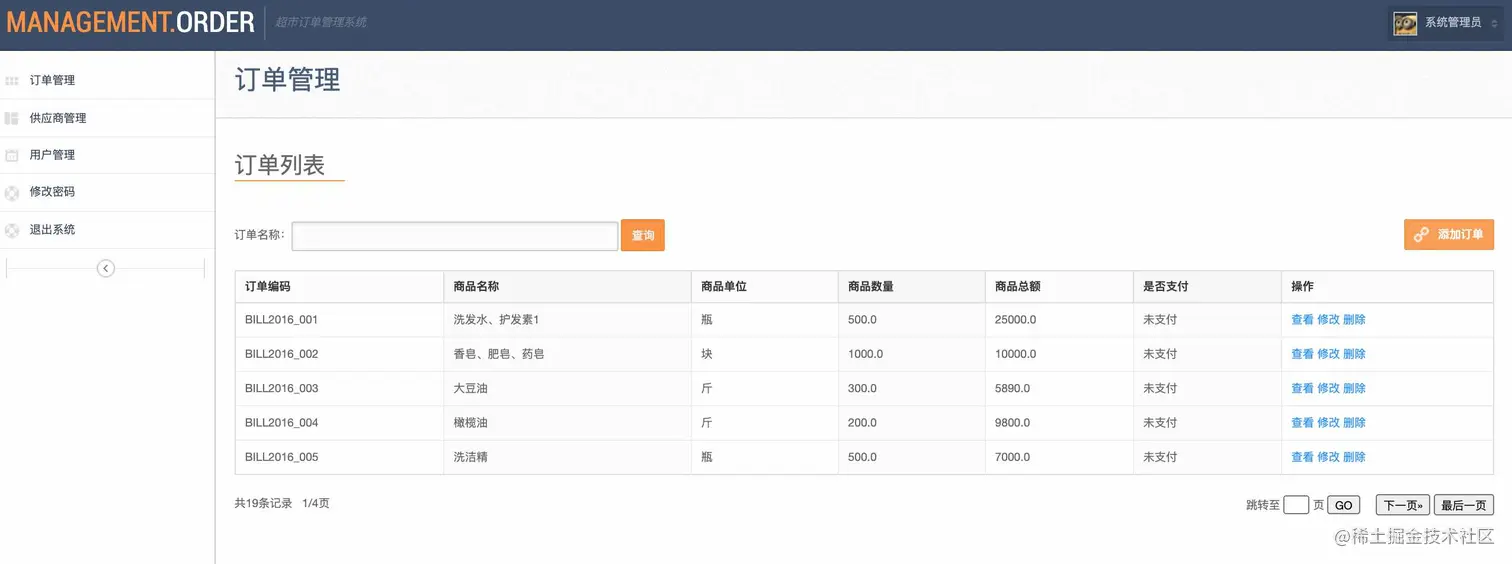The image size is (1512, 564).
Task: Delete order BILL2016_005 via 删除
Action: tap(1354, 457)
